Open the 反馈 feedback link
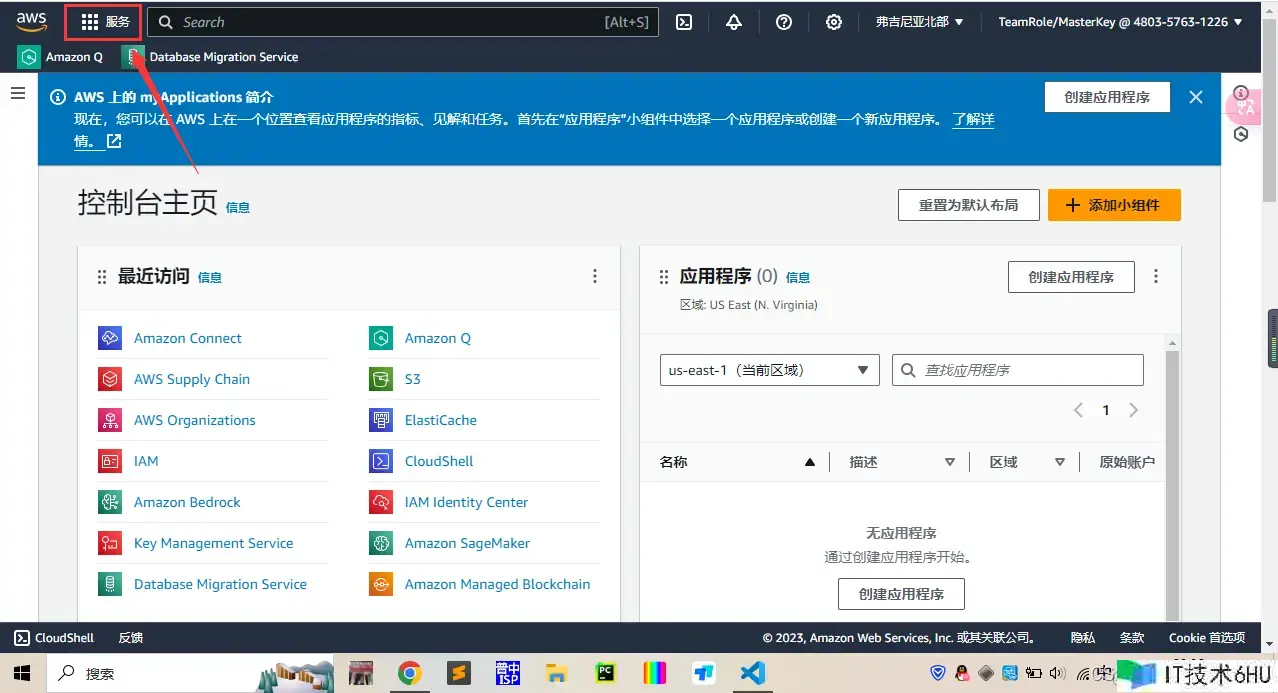 [131, 637]
